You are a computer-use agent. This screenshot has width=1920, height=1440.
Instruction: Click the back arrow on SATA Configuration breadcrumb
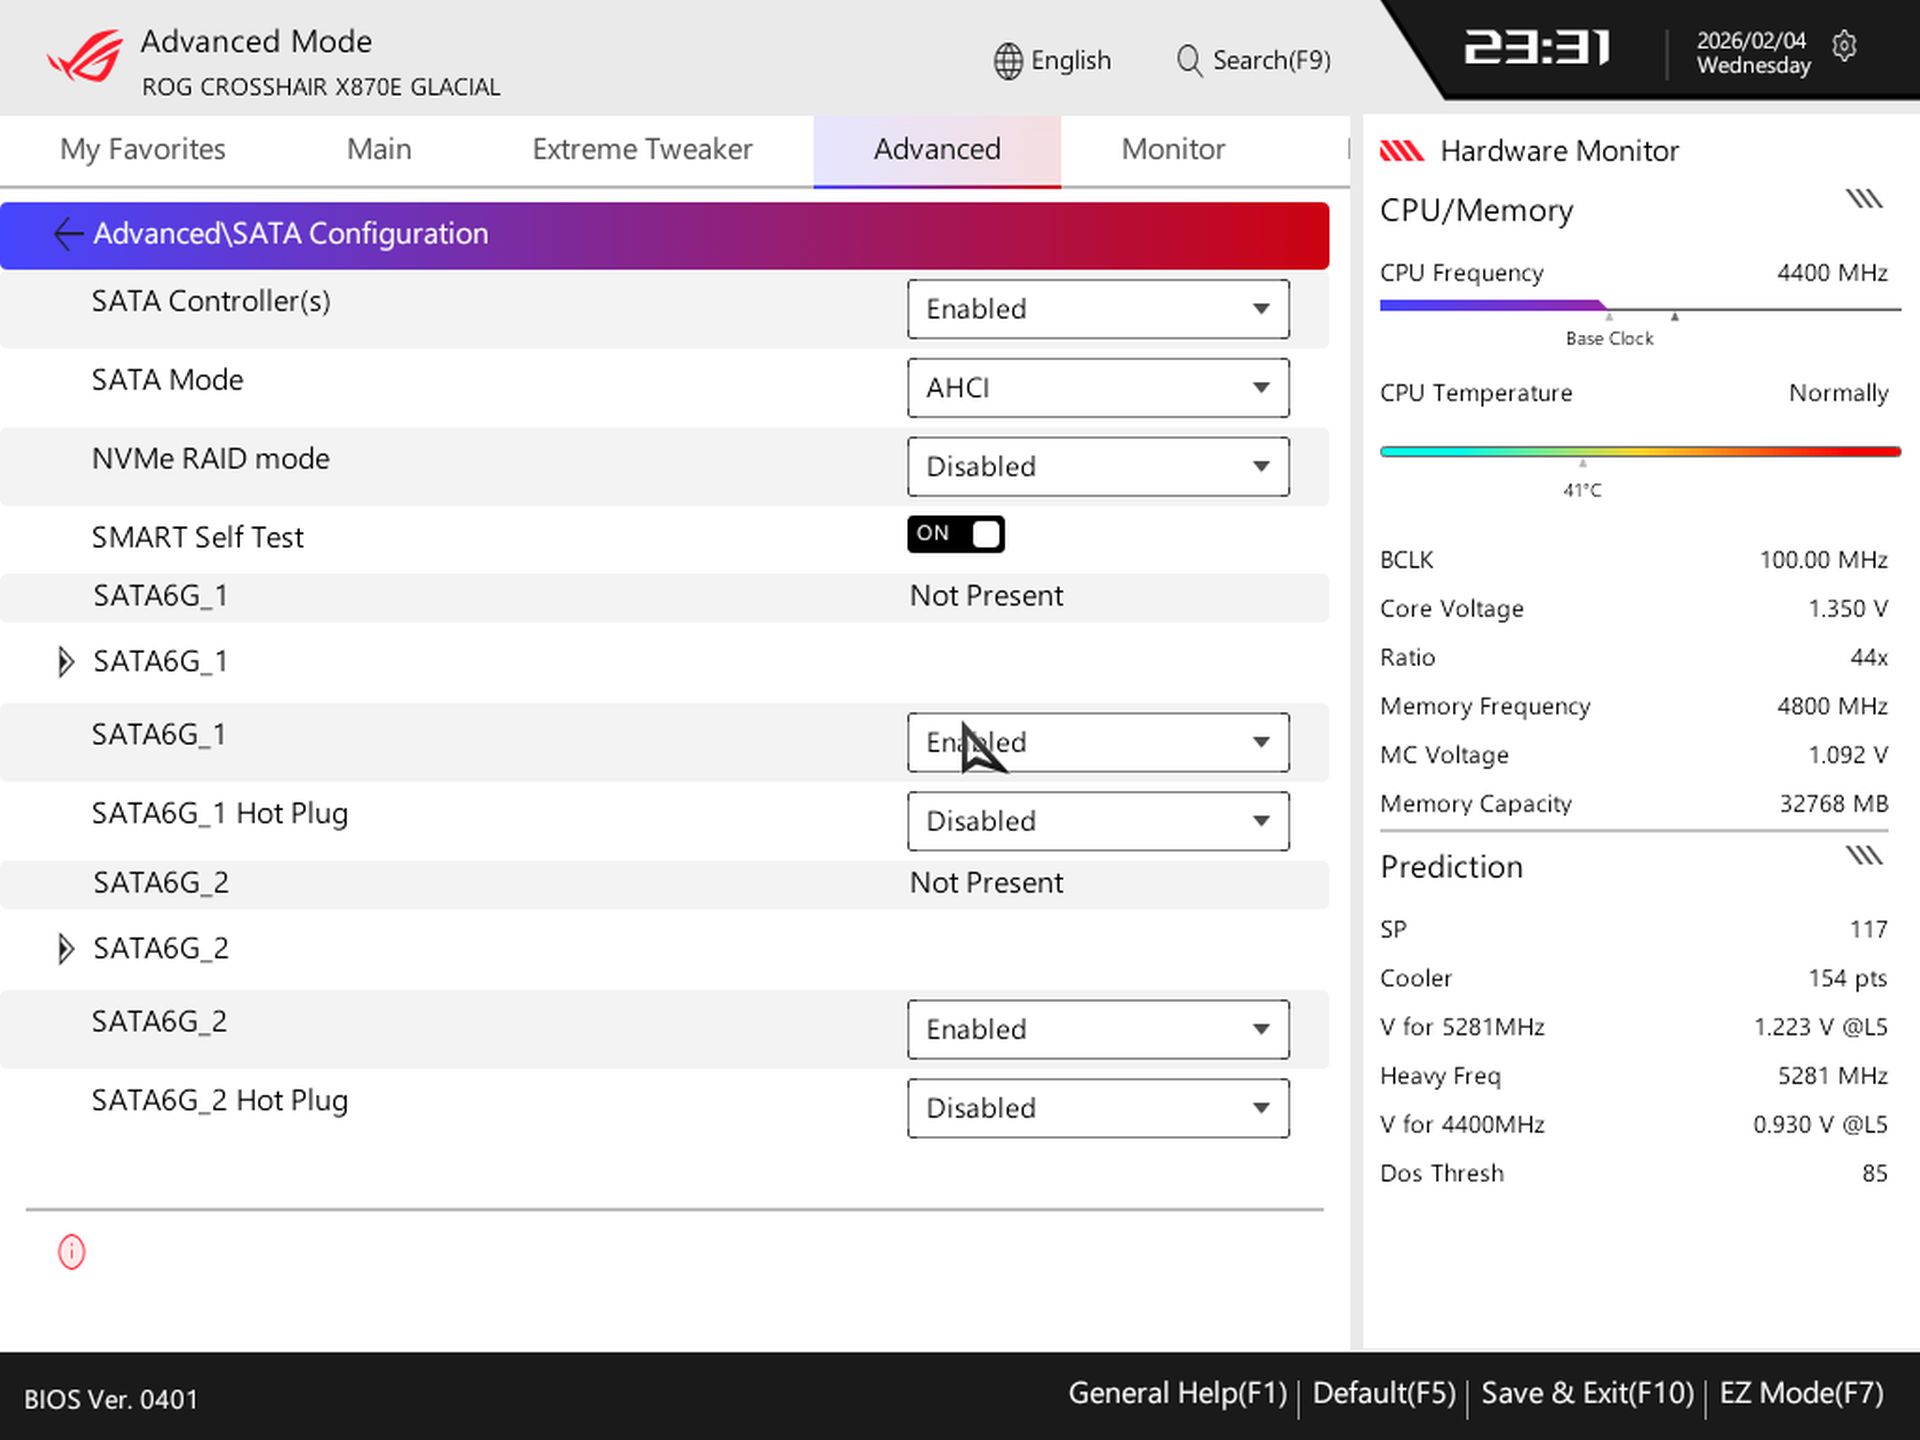[x=67, y=234]
